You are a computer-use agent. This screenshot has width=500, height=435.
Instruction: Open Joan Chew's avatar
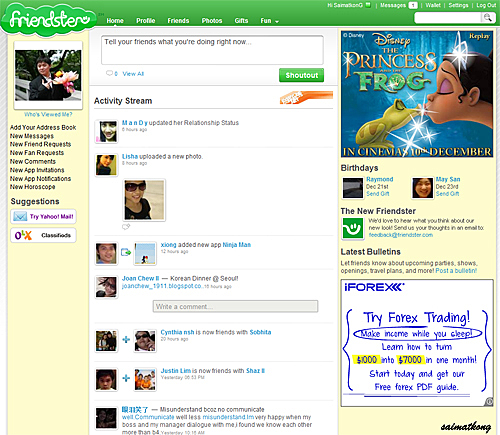(106, 287)
